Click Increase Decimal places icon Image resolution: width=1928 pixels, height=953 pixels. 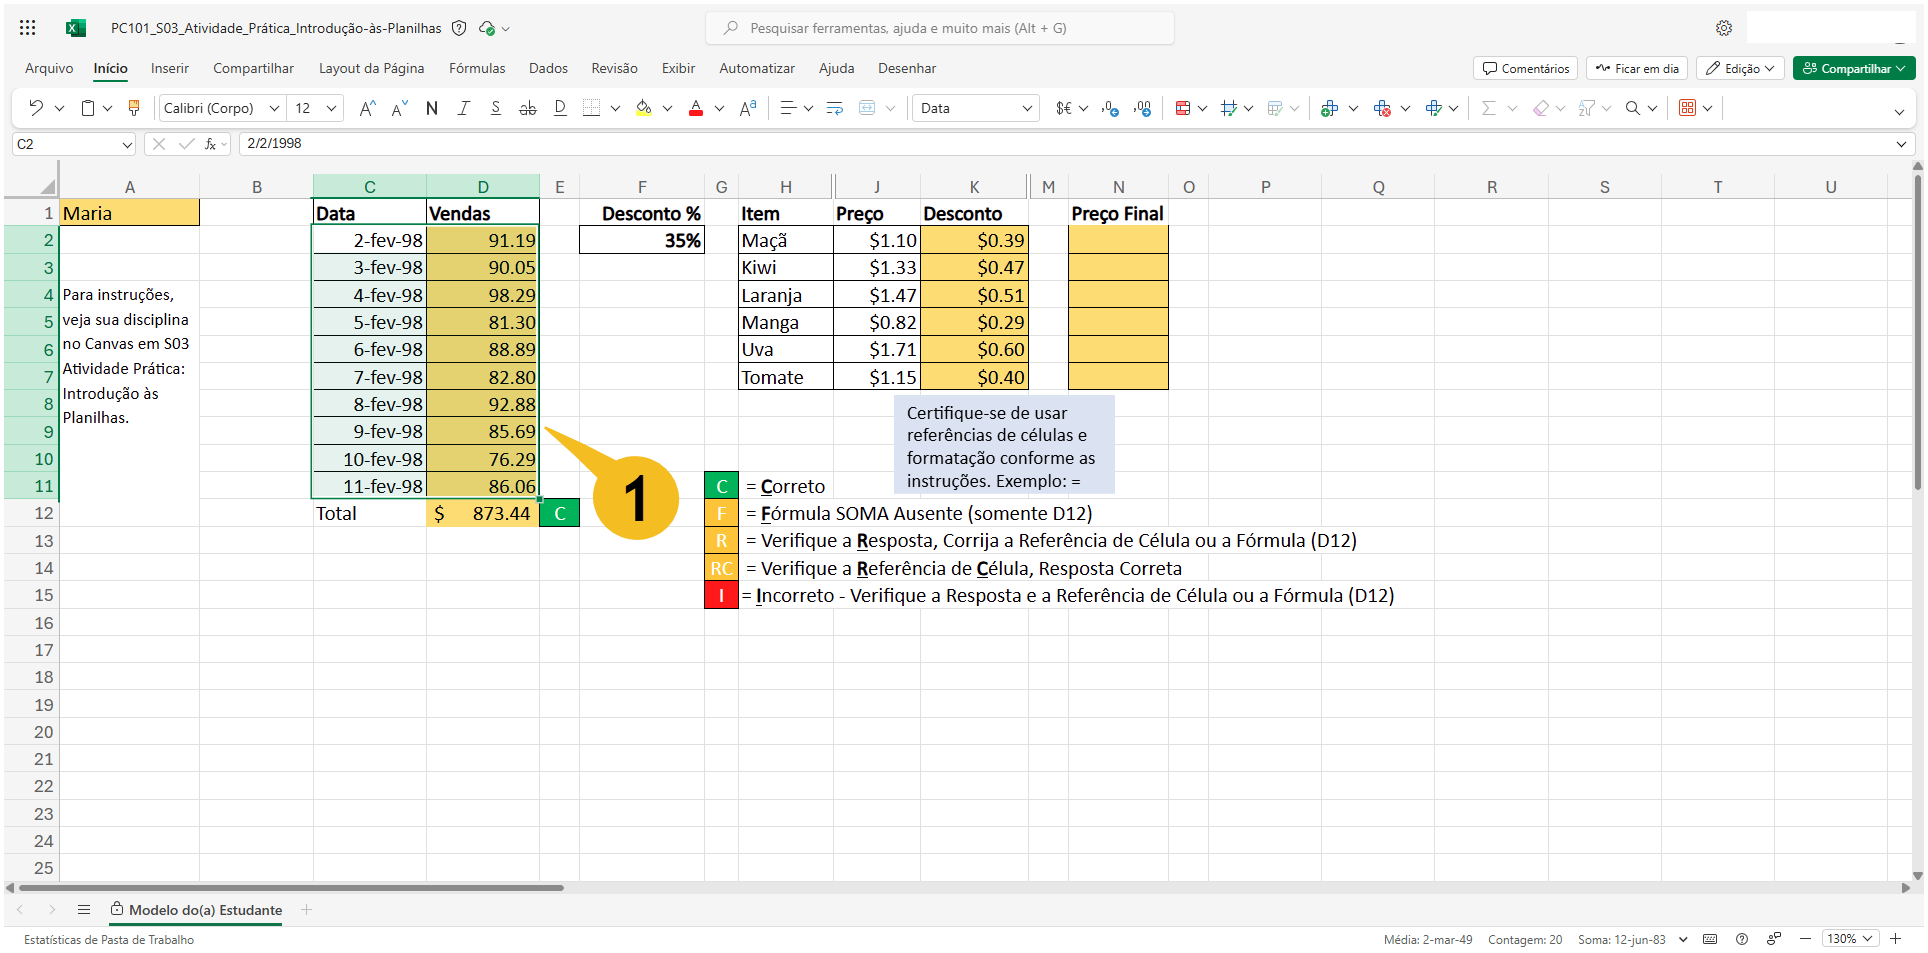(x=1142, y=108)
